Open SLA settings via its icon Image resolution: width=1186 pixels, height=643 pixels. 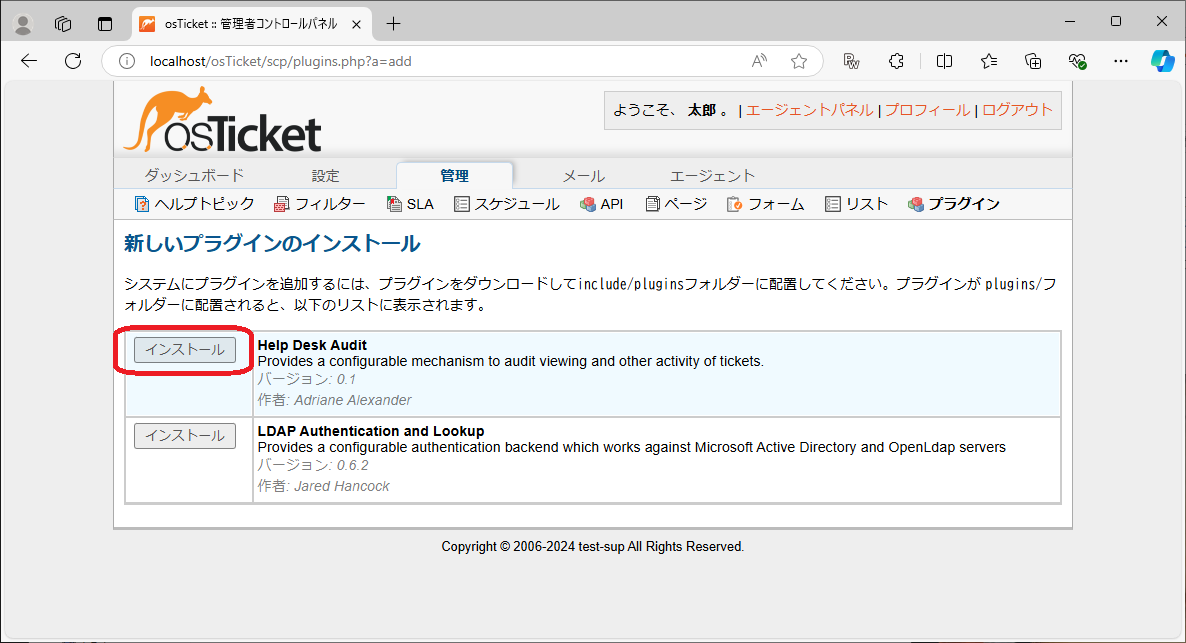pos(392,203)
